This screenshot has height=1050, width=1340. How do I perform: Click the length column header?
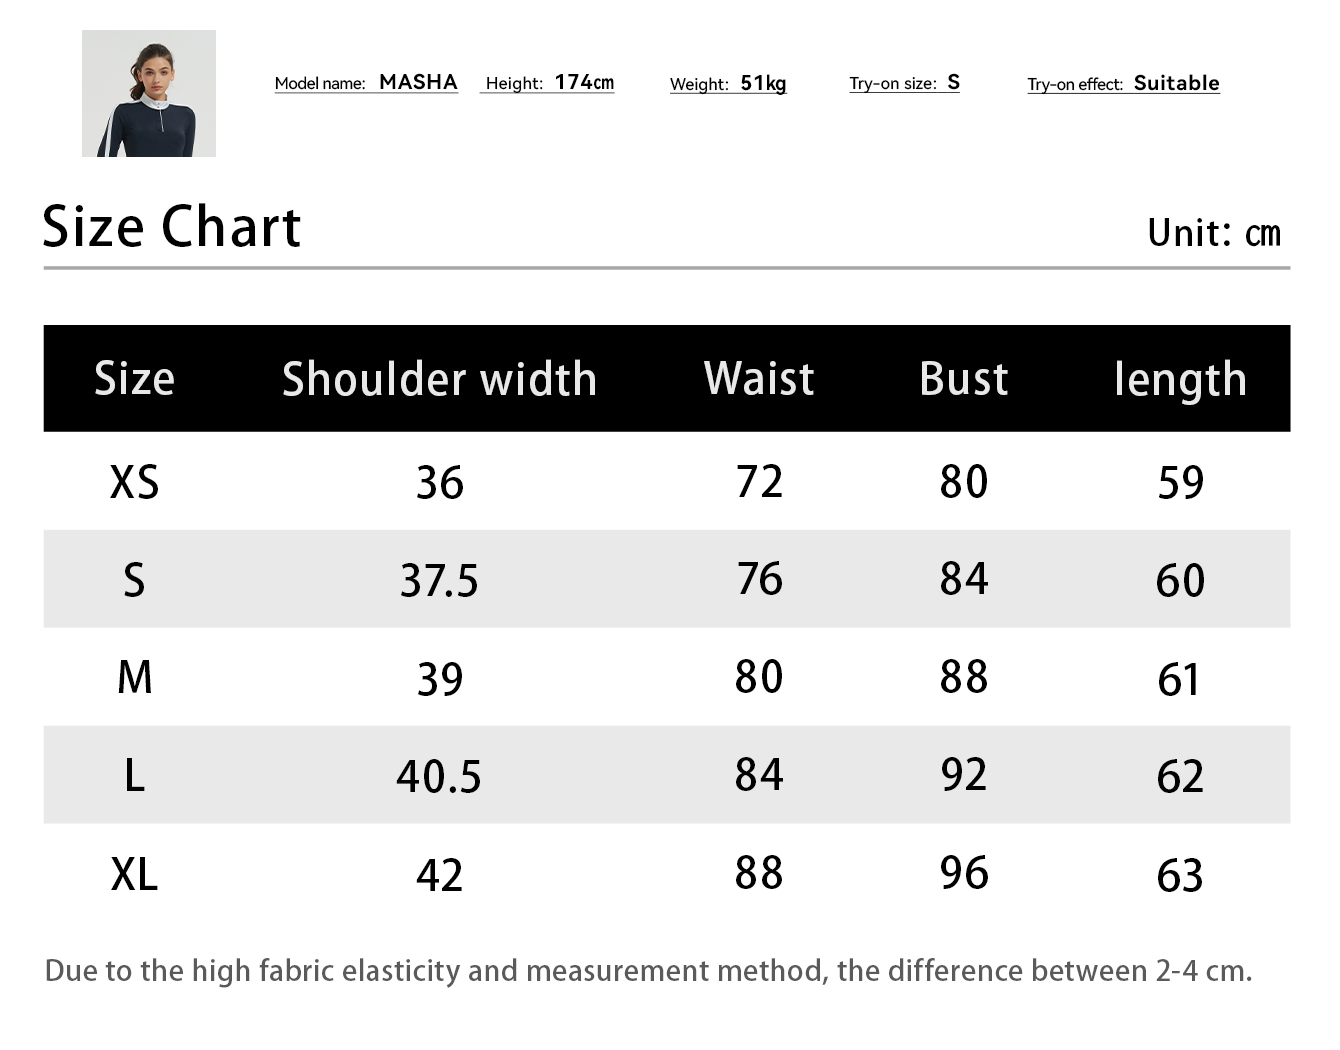1180,380
